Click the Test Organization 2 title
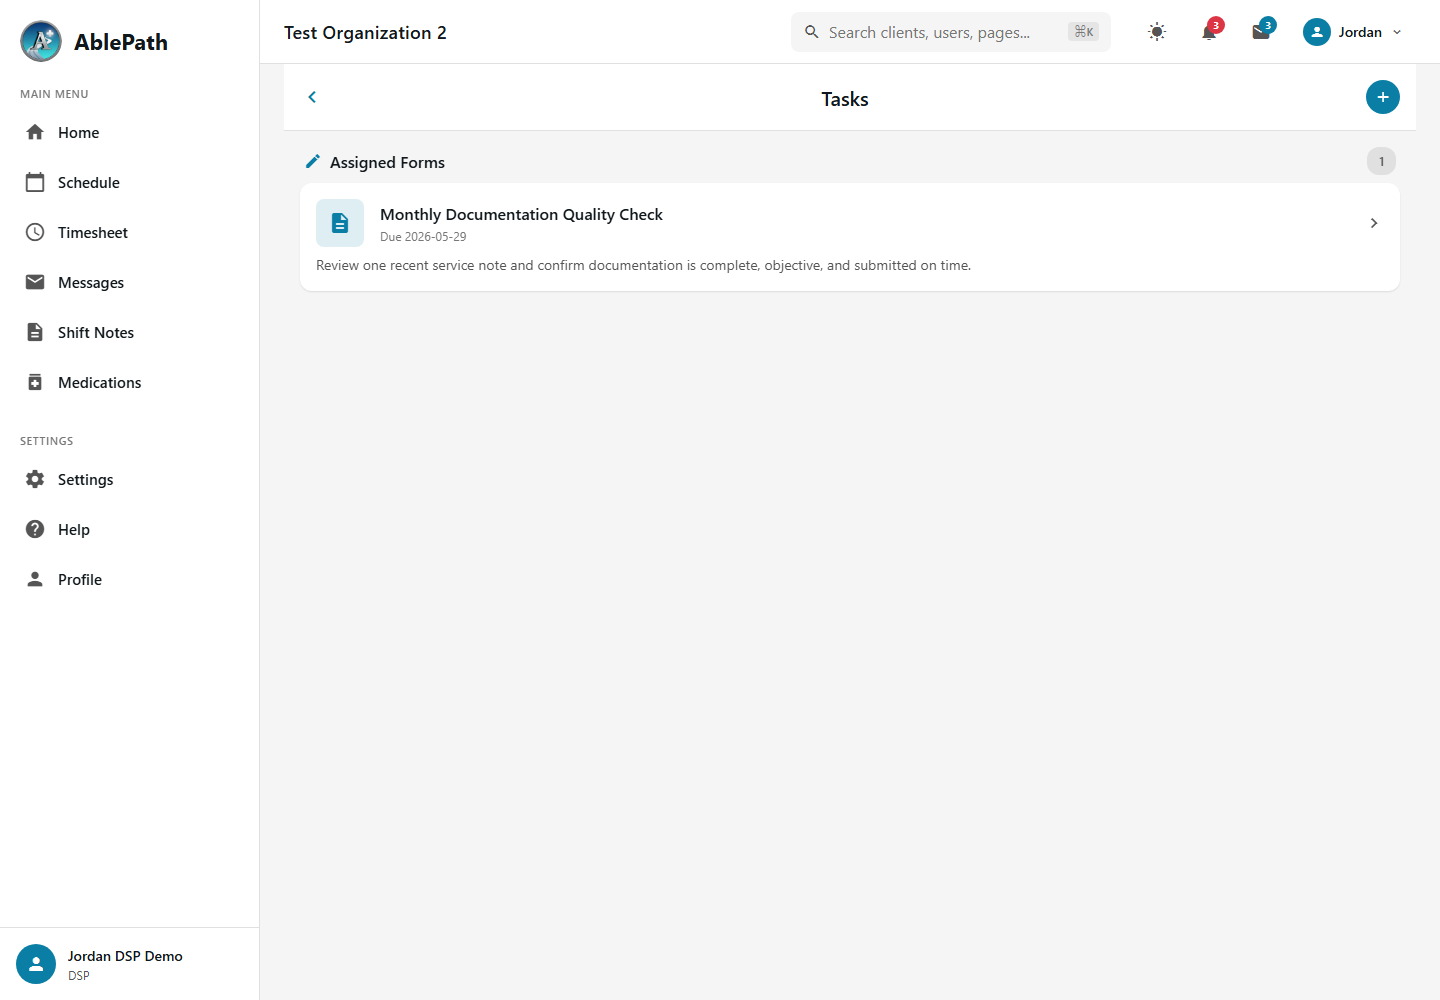Image resolution: width=1440 pixels, height=1000 pixels. pos(365,32)
